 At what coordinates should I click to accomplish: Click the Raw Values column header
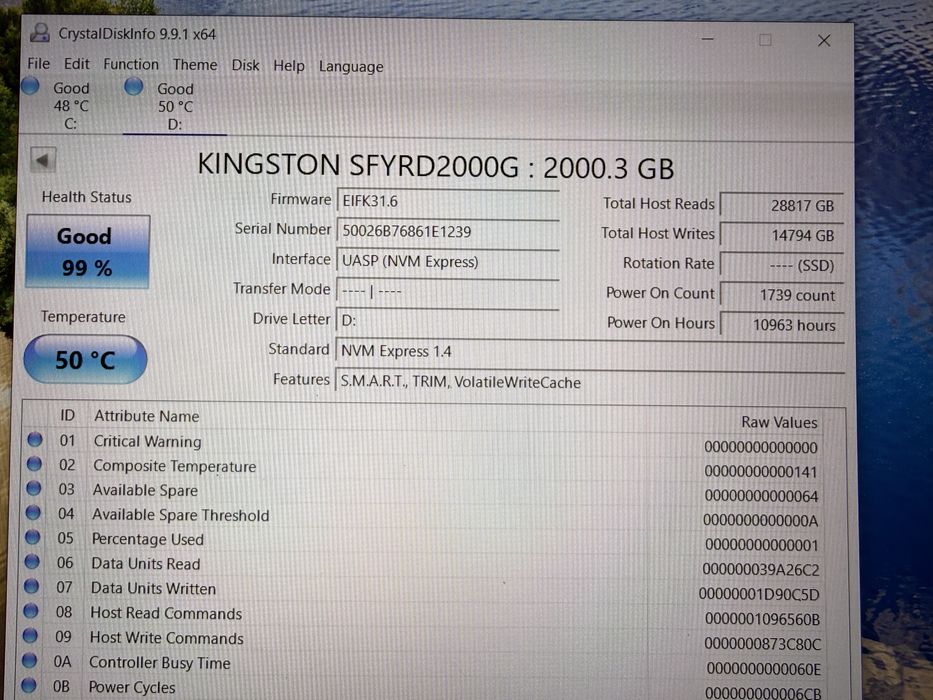click(x=779, y=422)
